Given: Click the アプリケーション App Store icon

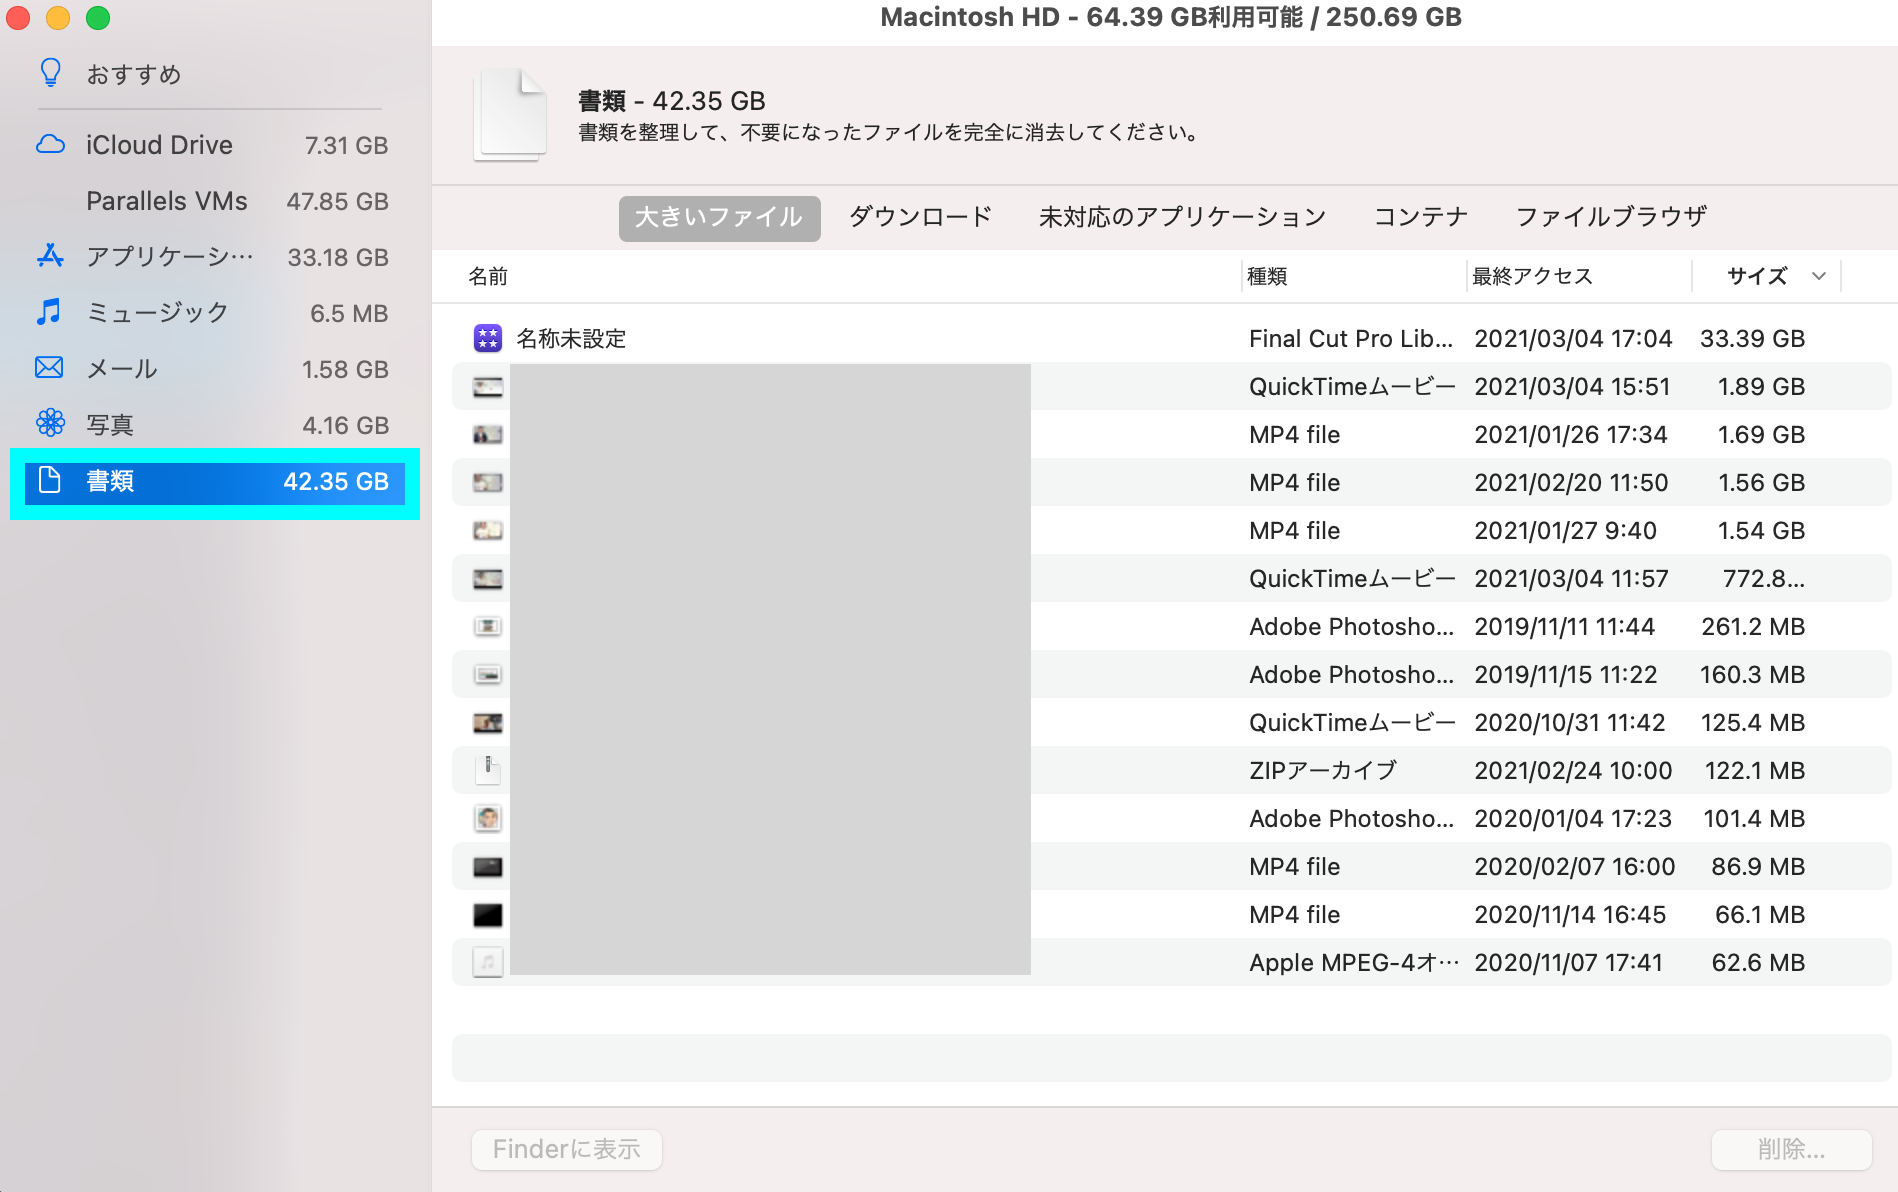Looking at the screenshot, I should [50, 256].
